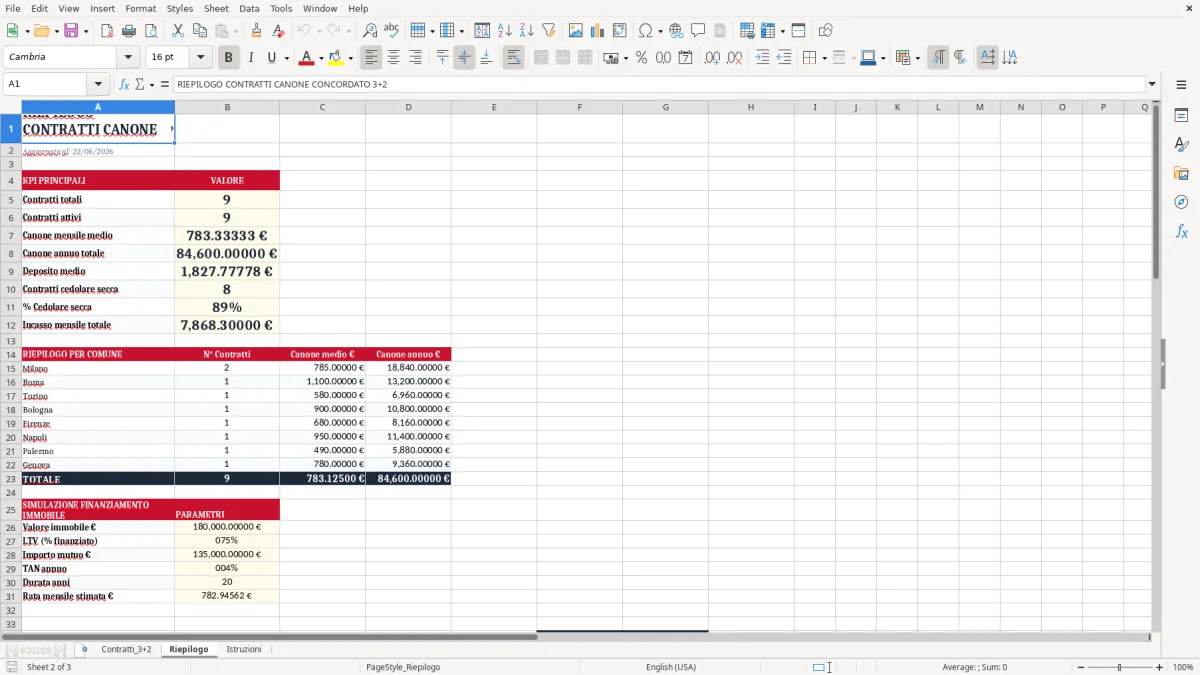Click the Select Function sigma button
The image size is (1200, 675).
pyautogui.click(x=139, y=84)
